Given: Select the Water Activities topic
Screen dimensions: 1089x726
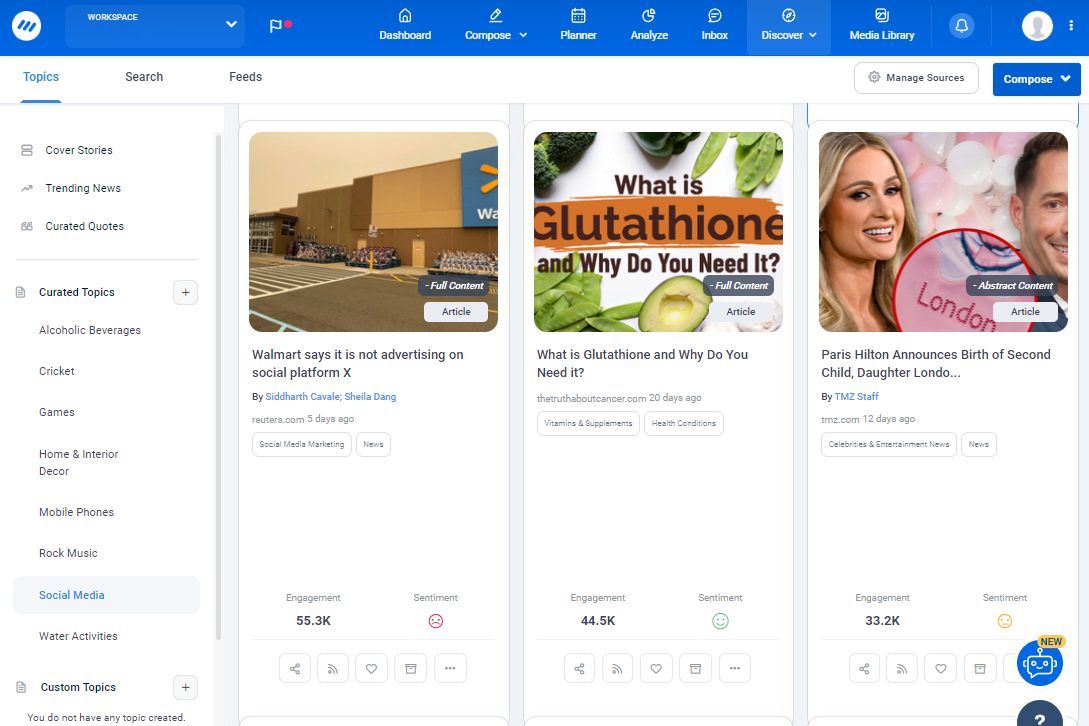Looking at the screenshot, I should pos(78,636).
